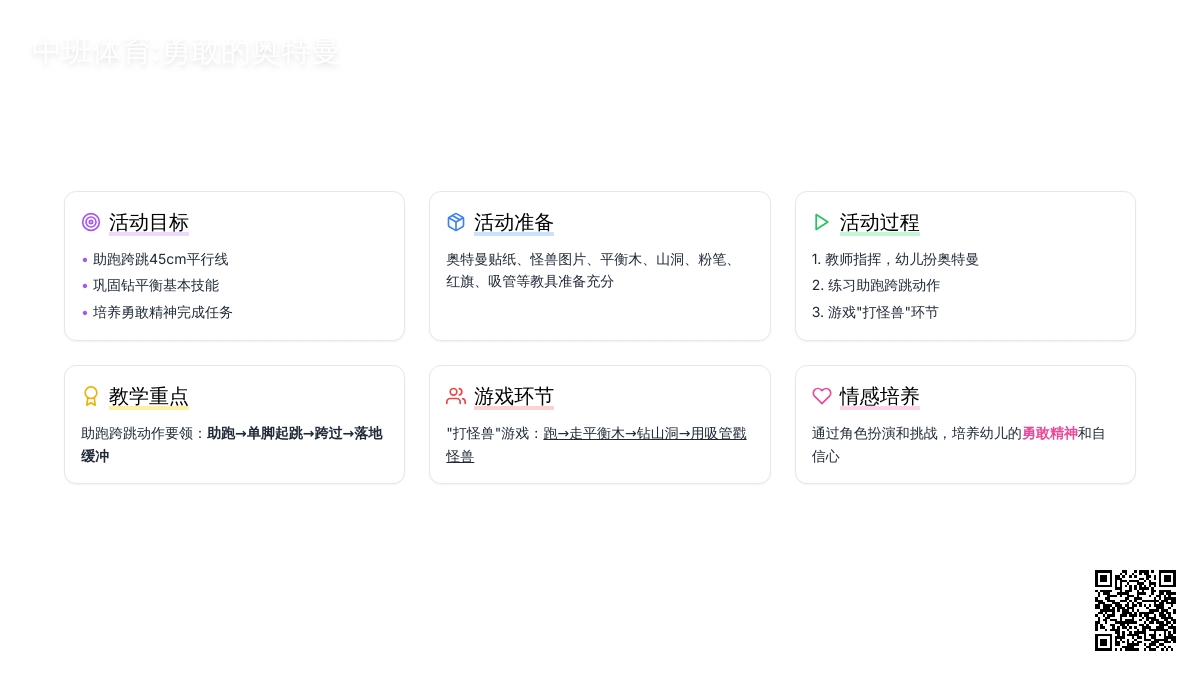The height and width of the screenshot is (675, 1200).
Task: Click the QR code image
Action: pos(1135,610)
